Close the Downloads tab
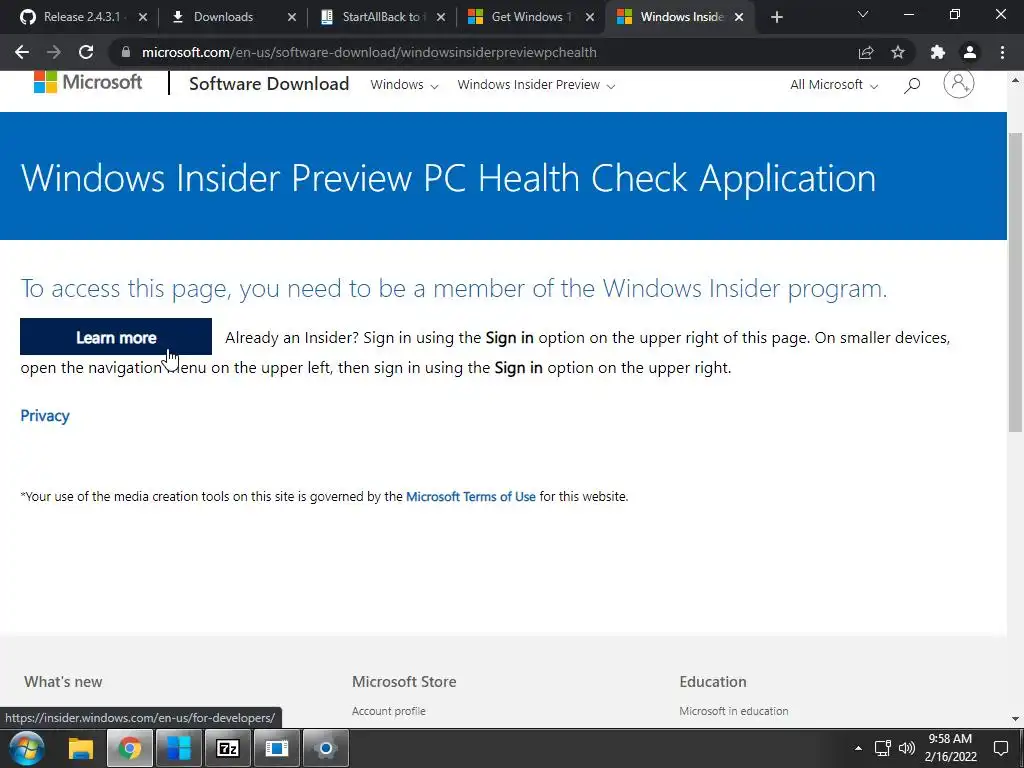Viewport: 1024px width, 768px height. point(292,17)
